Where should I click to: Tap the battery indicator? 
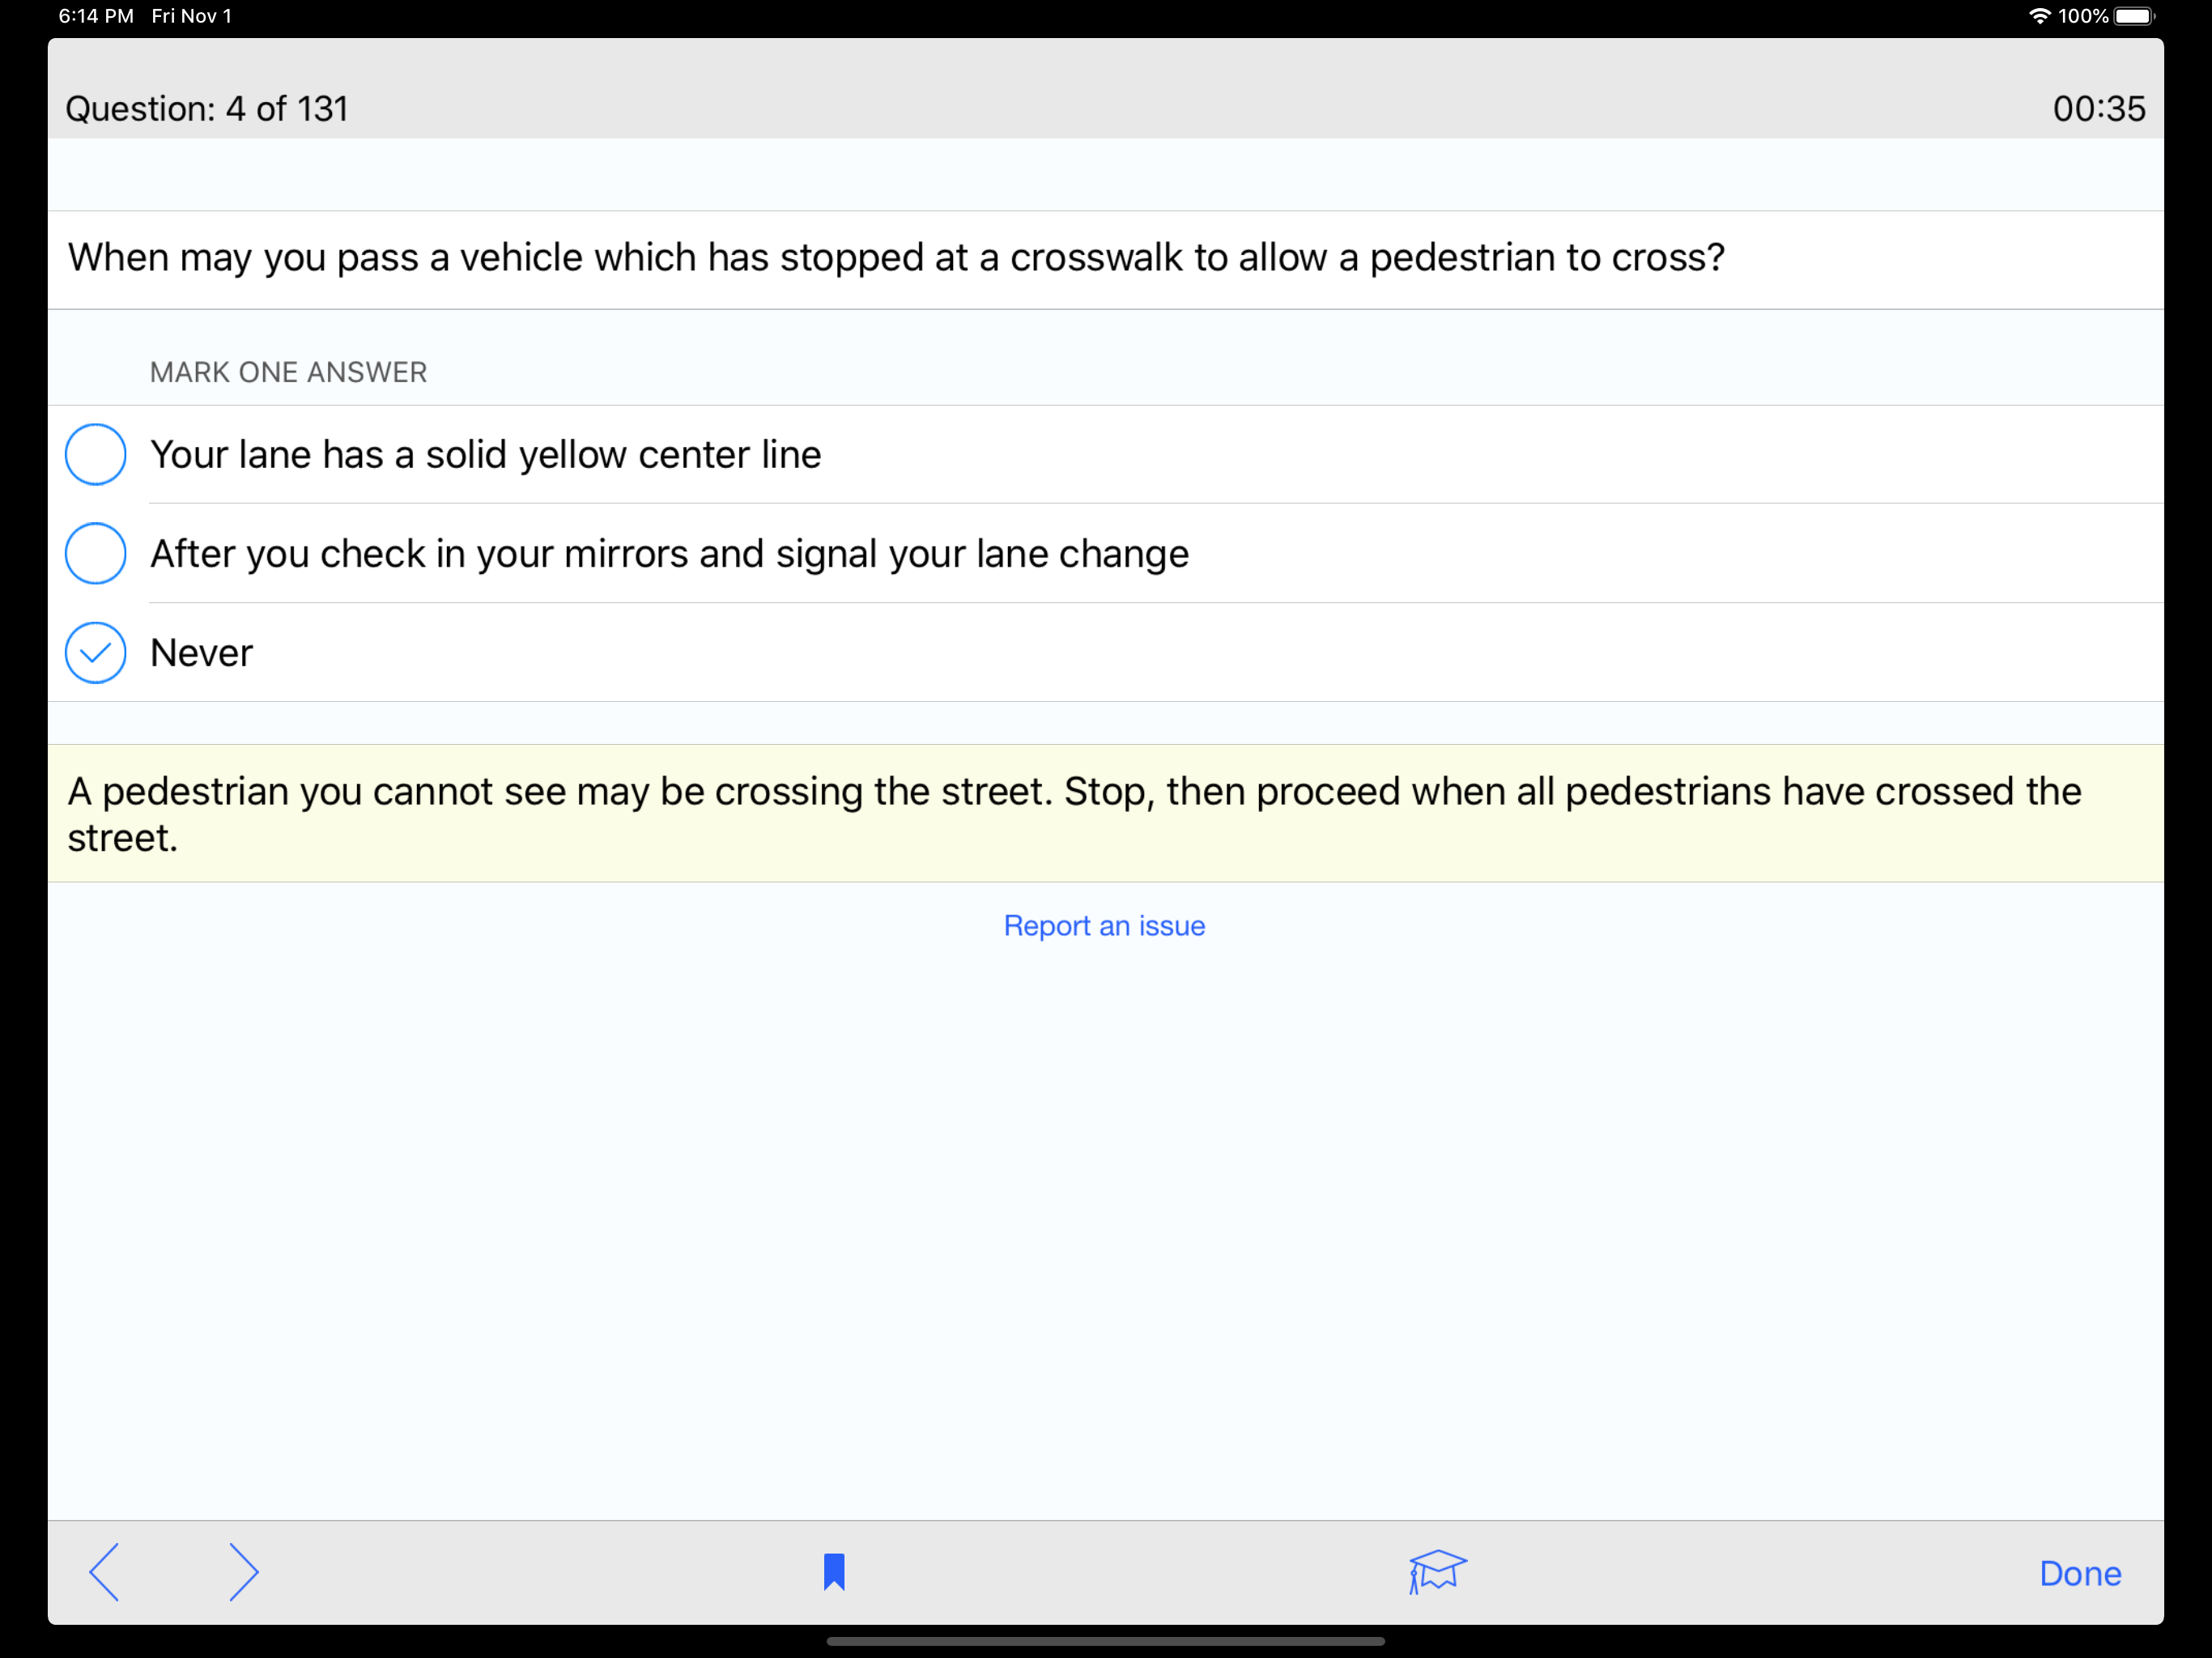tap(2133, 15)
